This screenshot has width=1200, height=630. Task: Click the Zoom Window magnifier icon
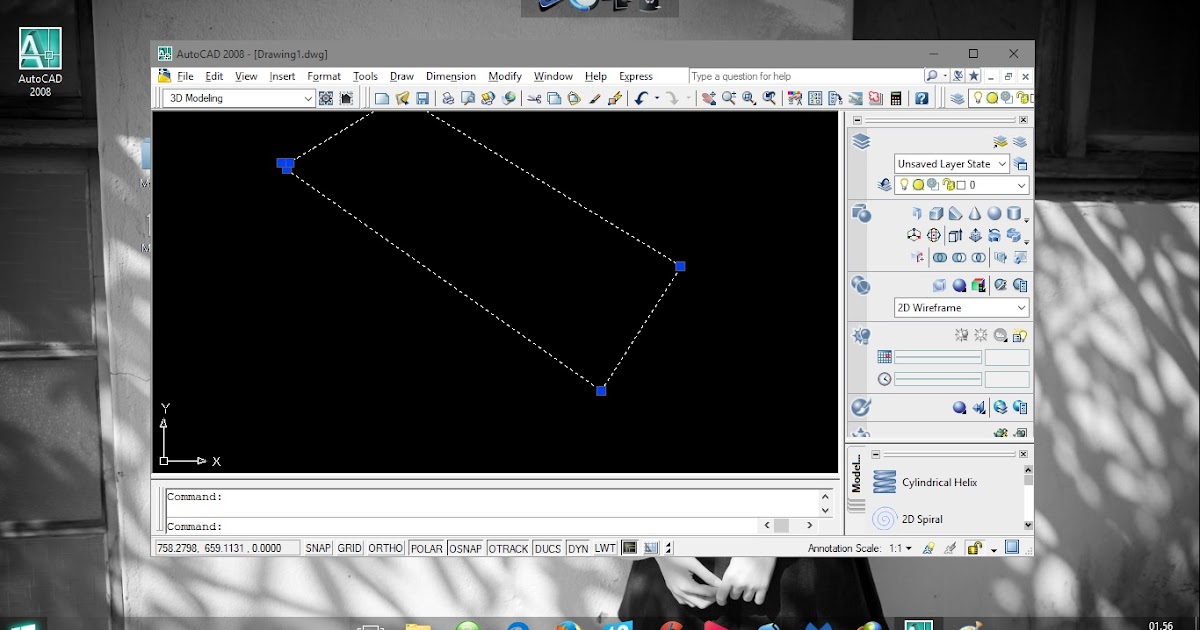pyautogui.click(x=749, y=98)
